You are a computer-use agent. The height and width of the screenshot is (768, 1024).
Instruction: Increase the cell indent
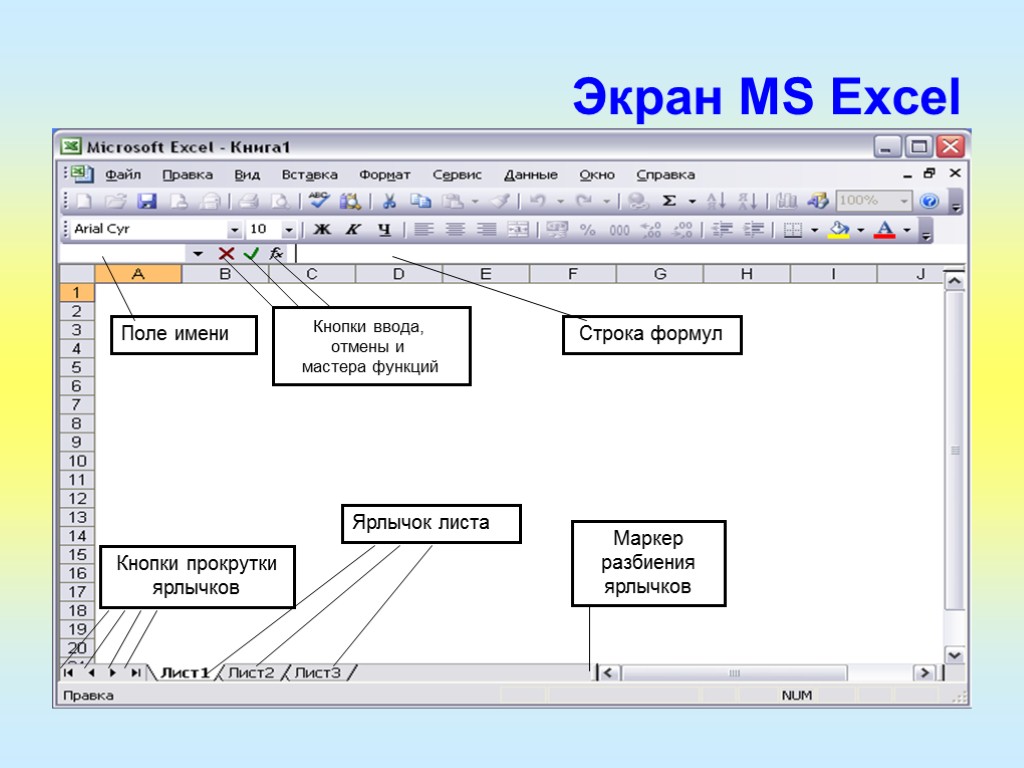click(754, 230)
